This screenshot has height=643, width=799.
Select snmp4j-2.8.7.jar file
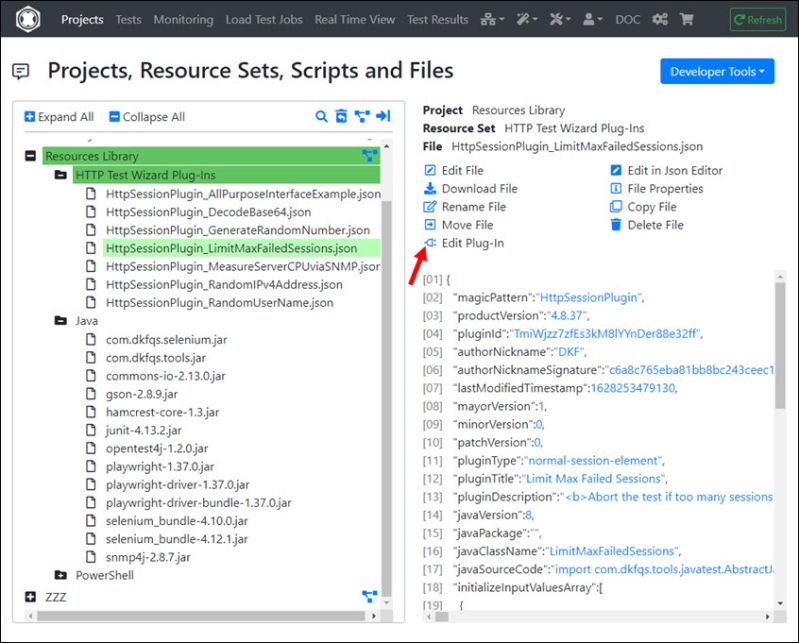click(148, 557)
